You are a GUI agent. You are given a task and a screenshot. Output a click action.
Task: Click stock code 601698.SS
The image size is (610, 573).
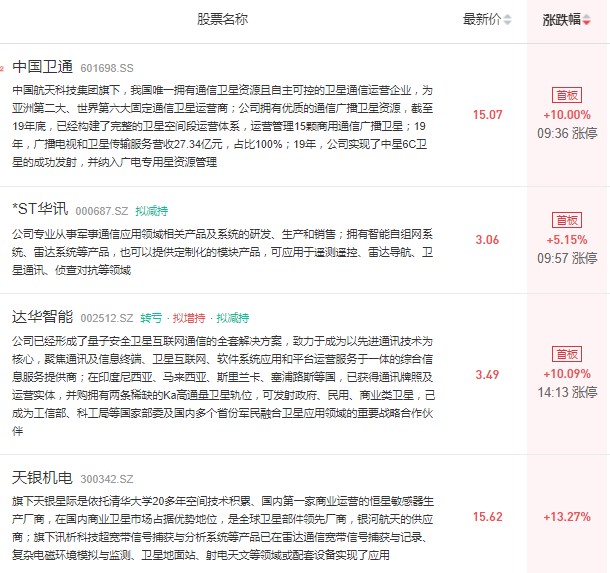[x=107, y=68]
